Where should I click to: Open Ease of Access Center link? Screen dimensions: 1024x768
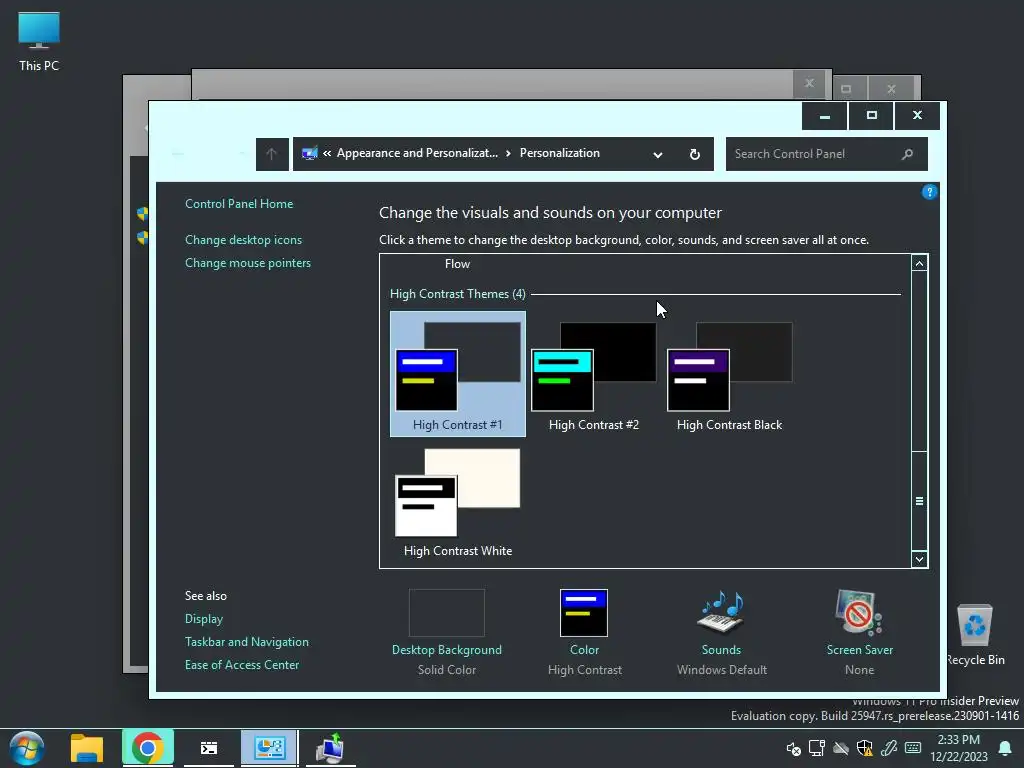point(242,665)
